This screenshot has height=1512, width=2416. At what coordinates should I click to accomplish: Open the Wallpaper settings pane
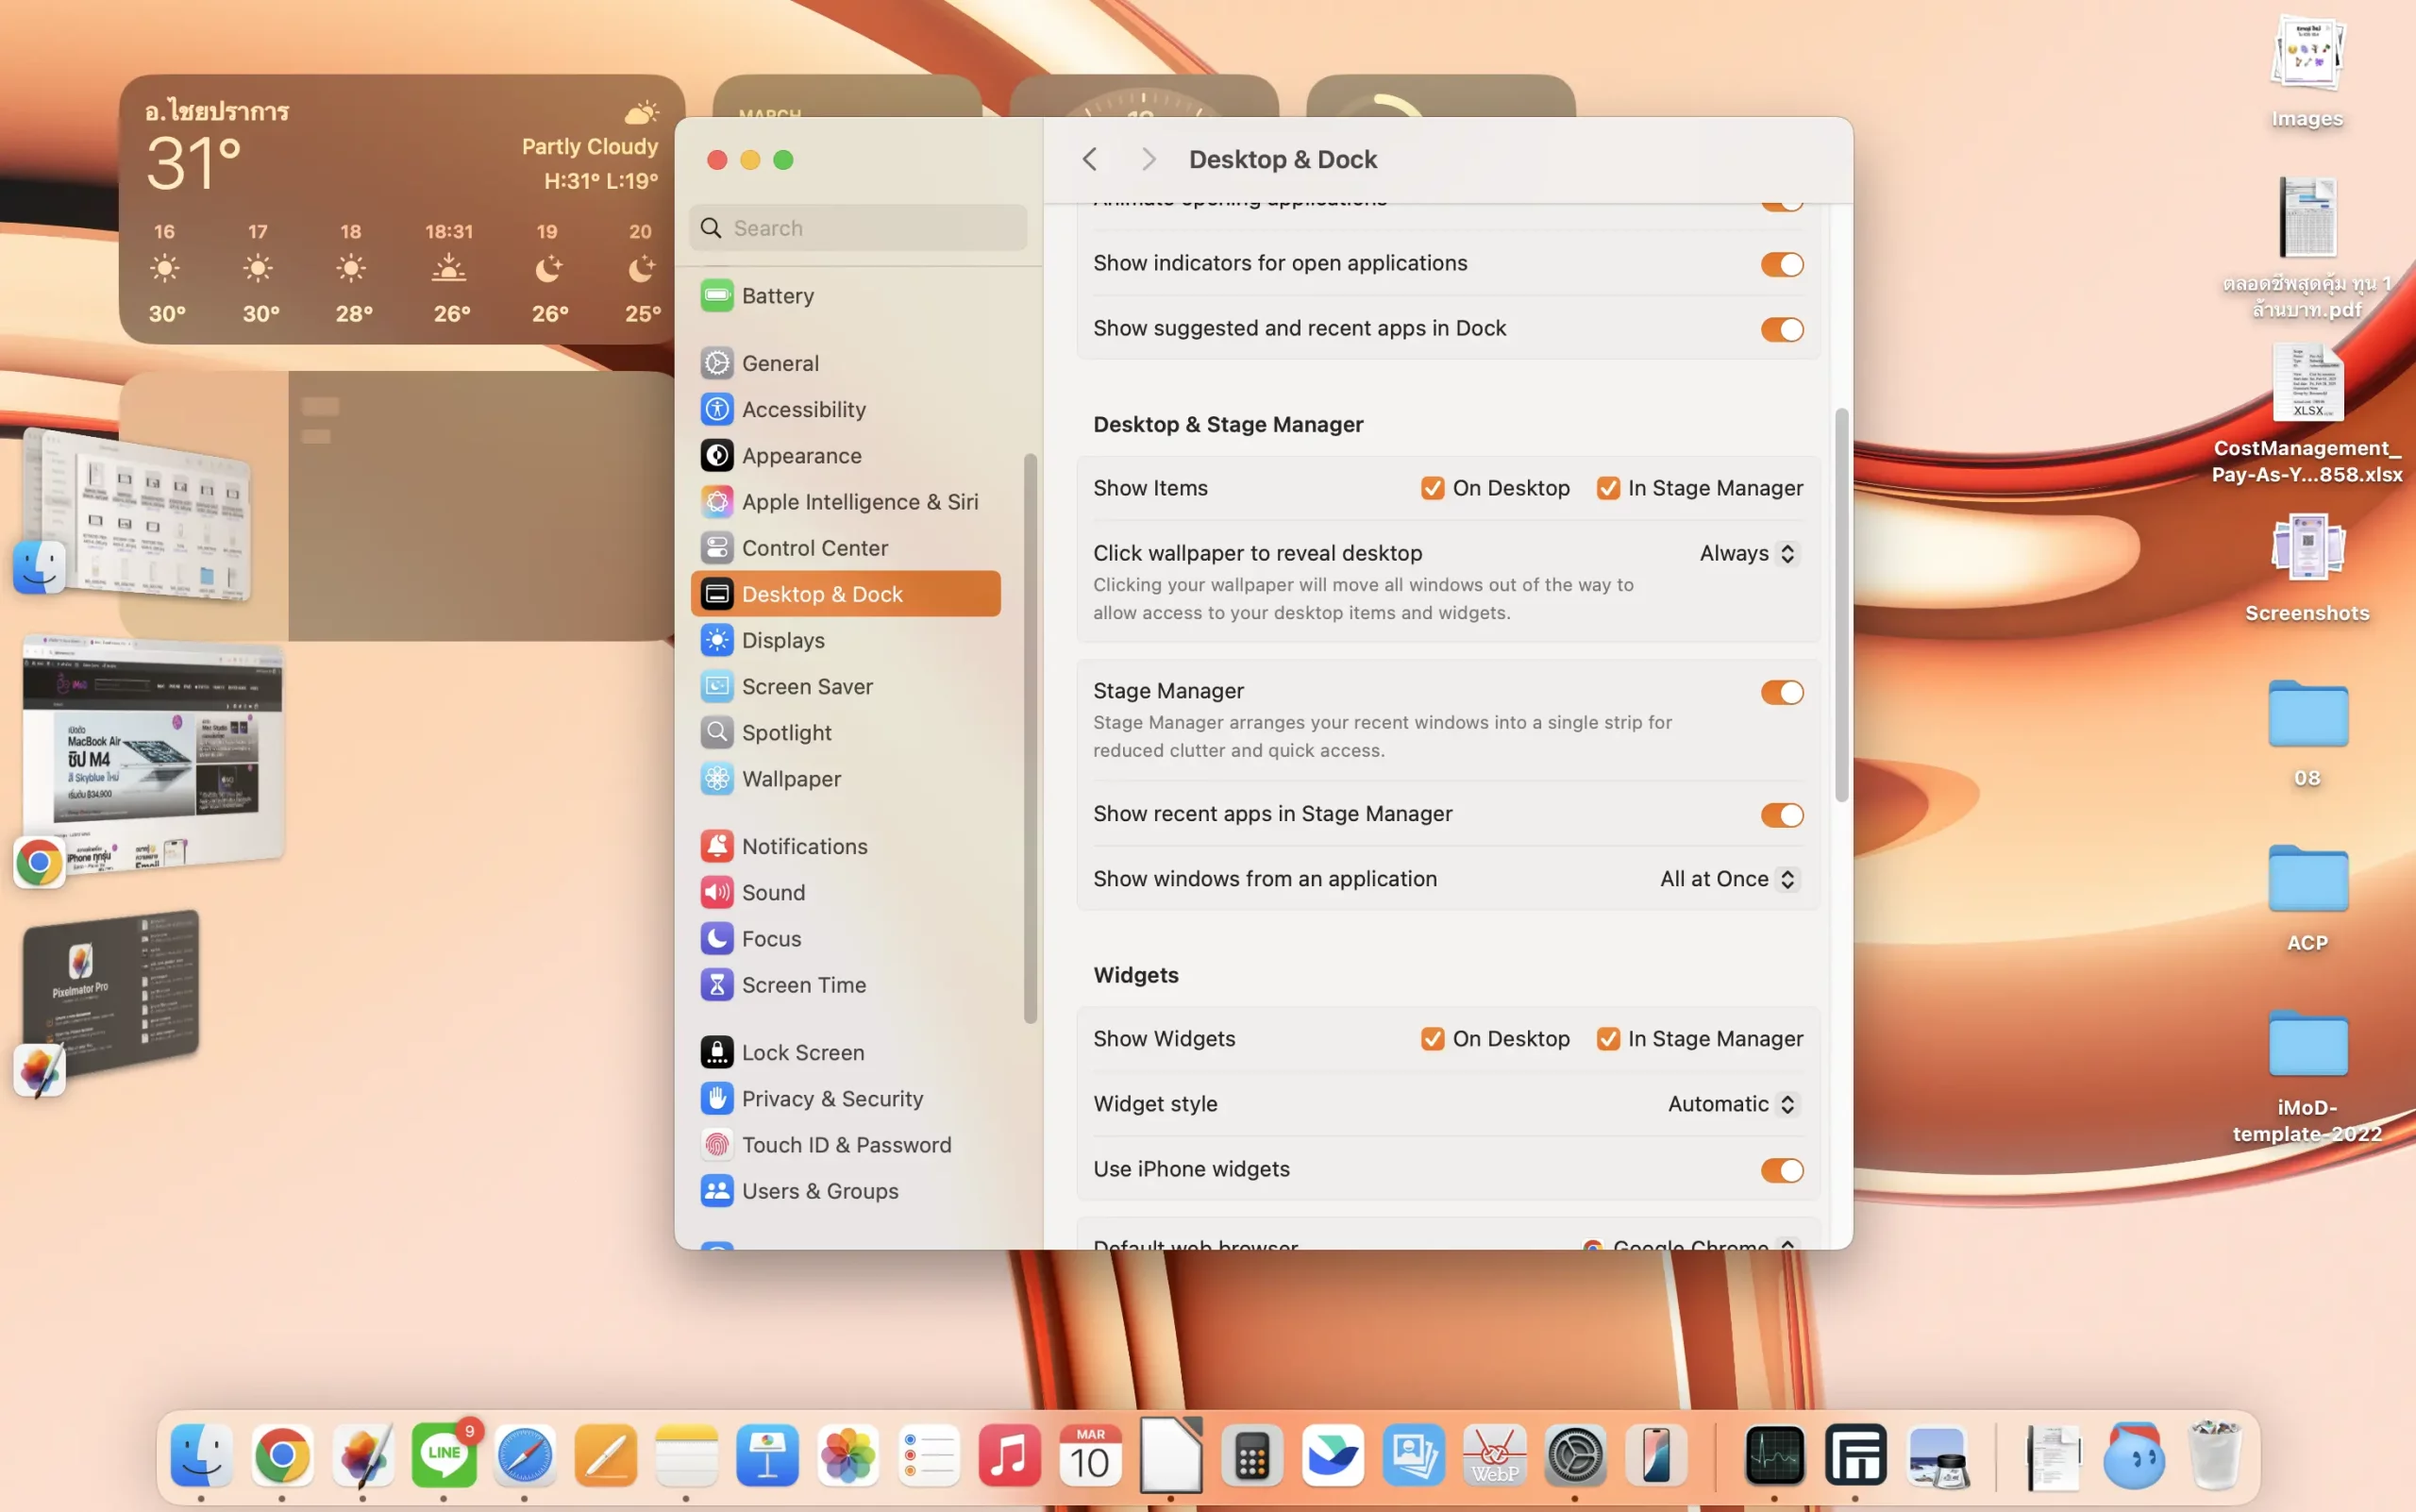pos(790,778)
